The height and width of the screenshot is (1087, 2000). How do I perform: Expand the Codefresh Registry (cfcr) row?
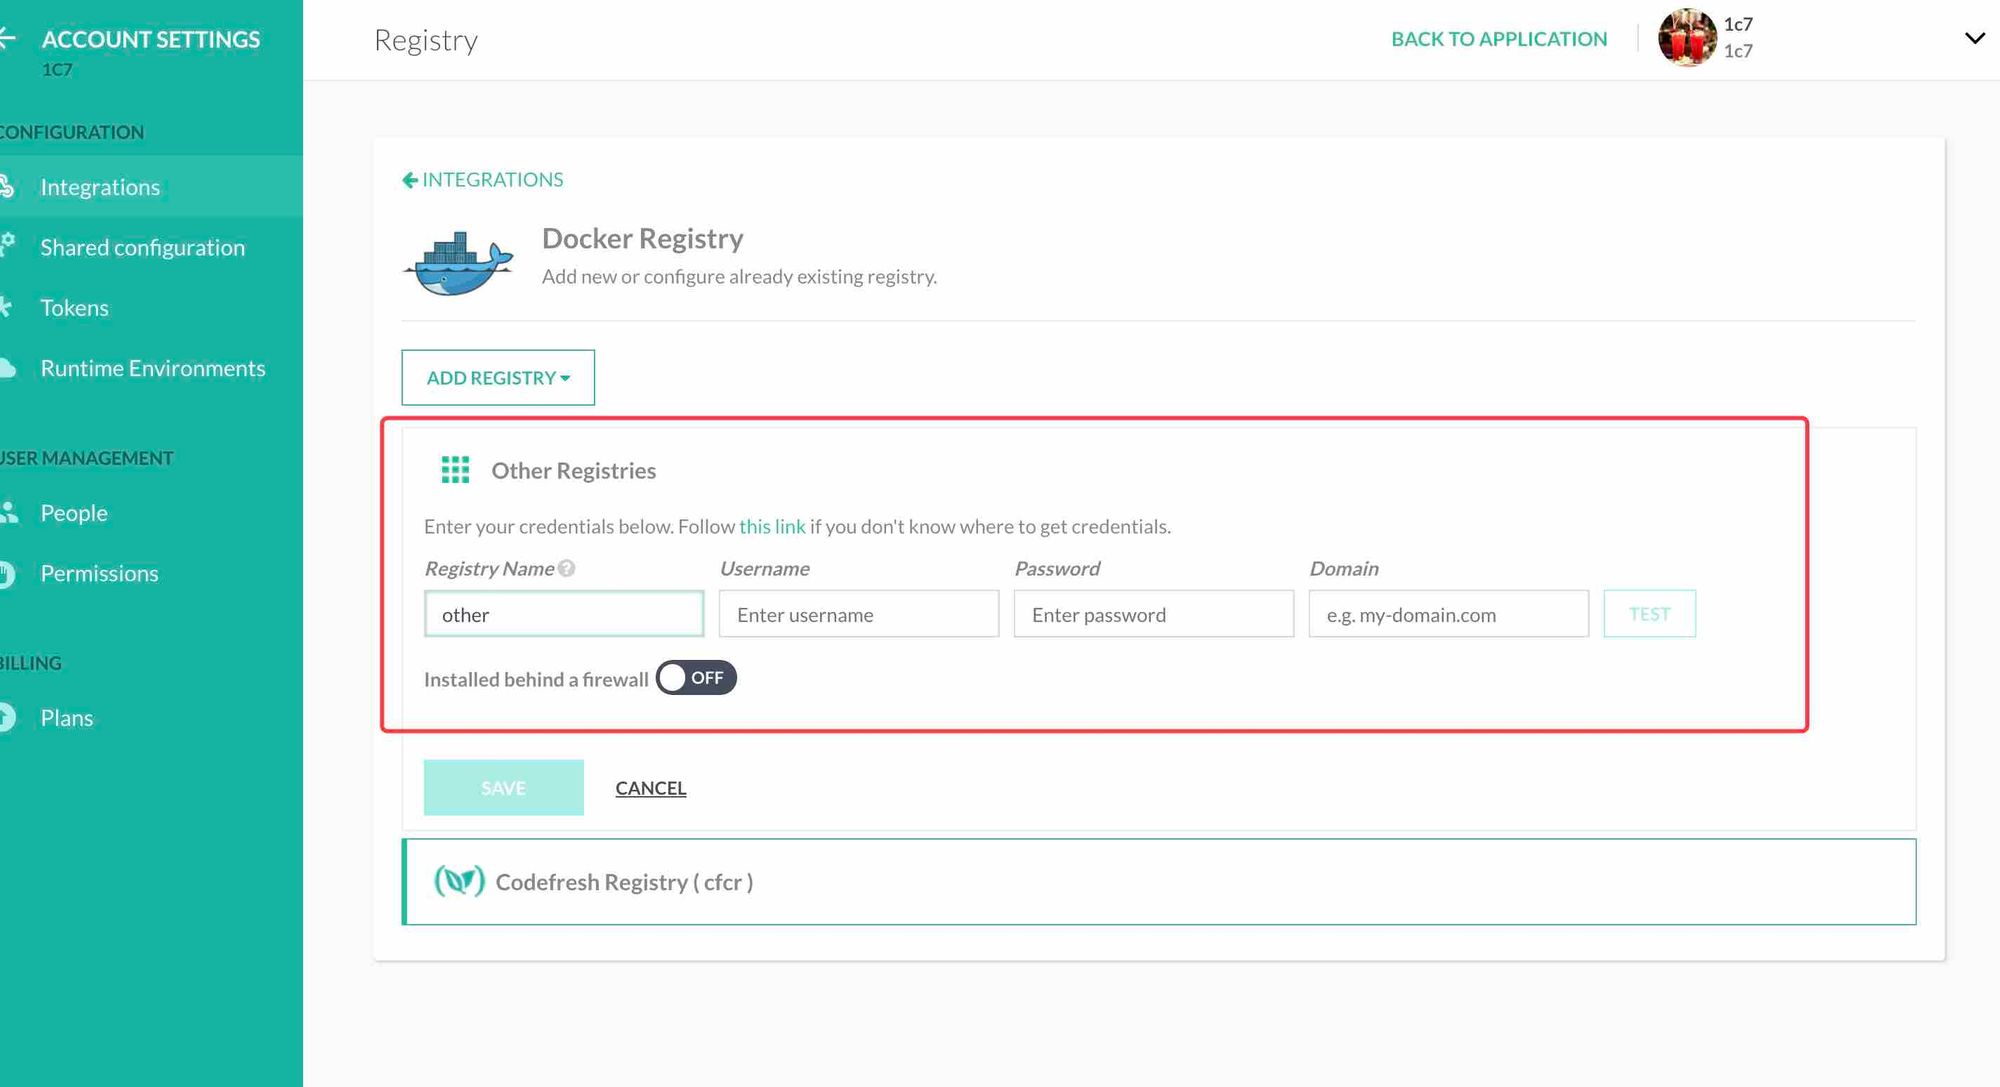tap(1160, 882)
